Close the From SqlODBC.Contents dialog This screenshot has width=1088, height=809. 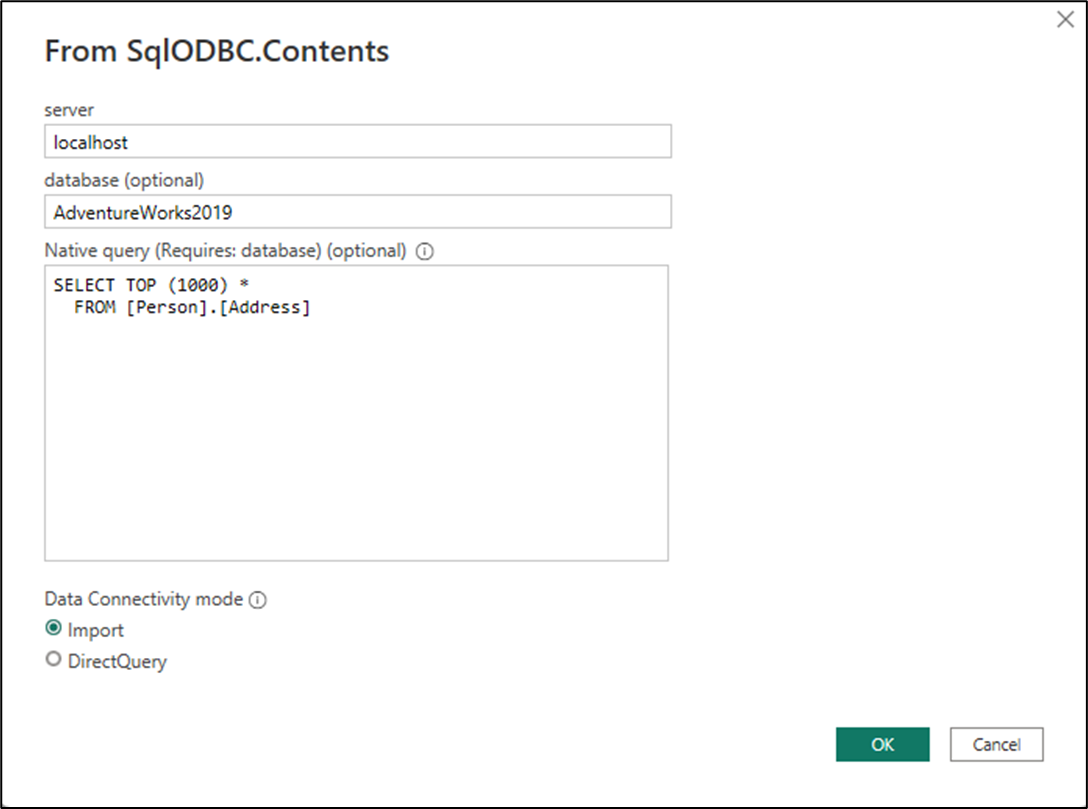(1065, 19)
